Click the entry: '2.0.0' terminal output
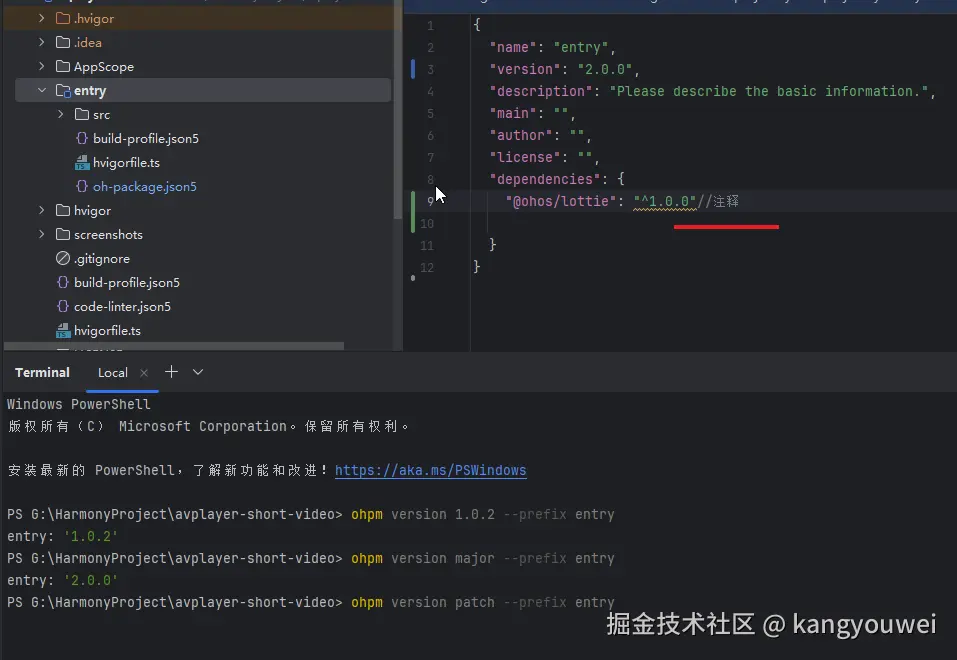 pos(62,580)
